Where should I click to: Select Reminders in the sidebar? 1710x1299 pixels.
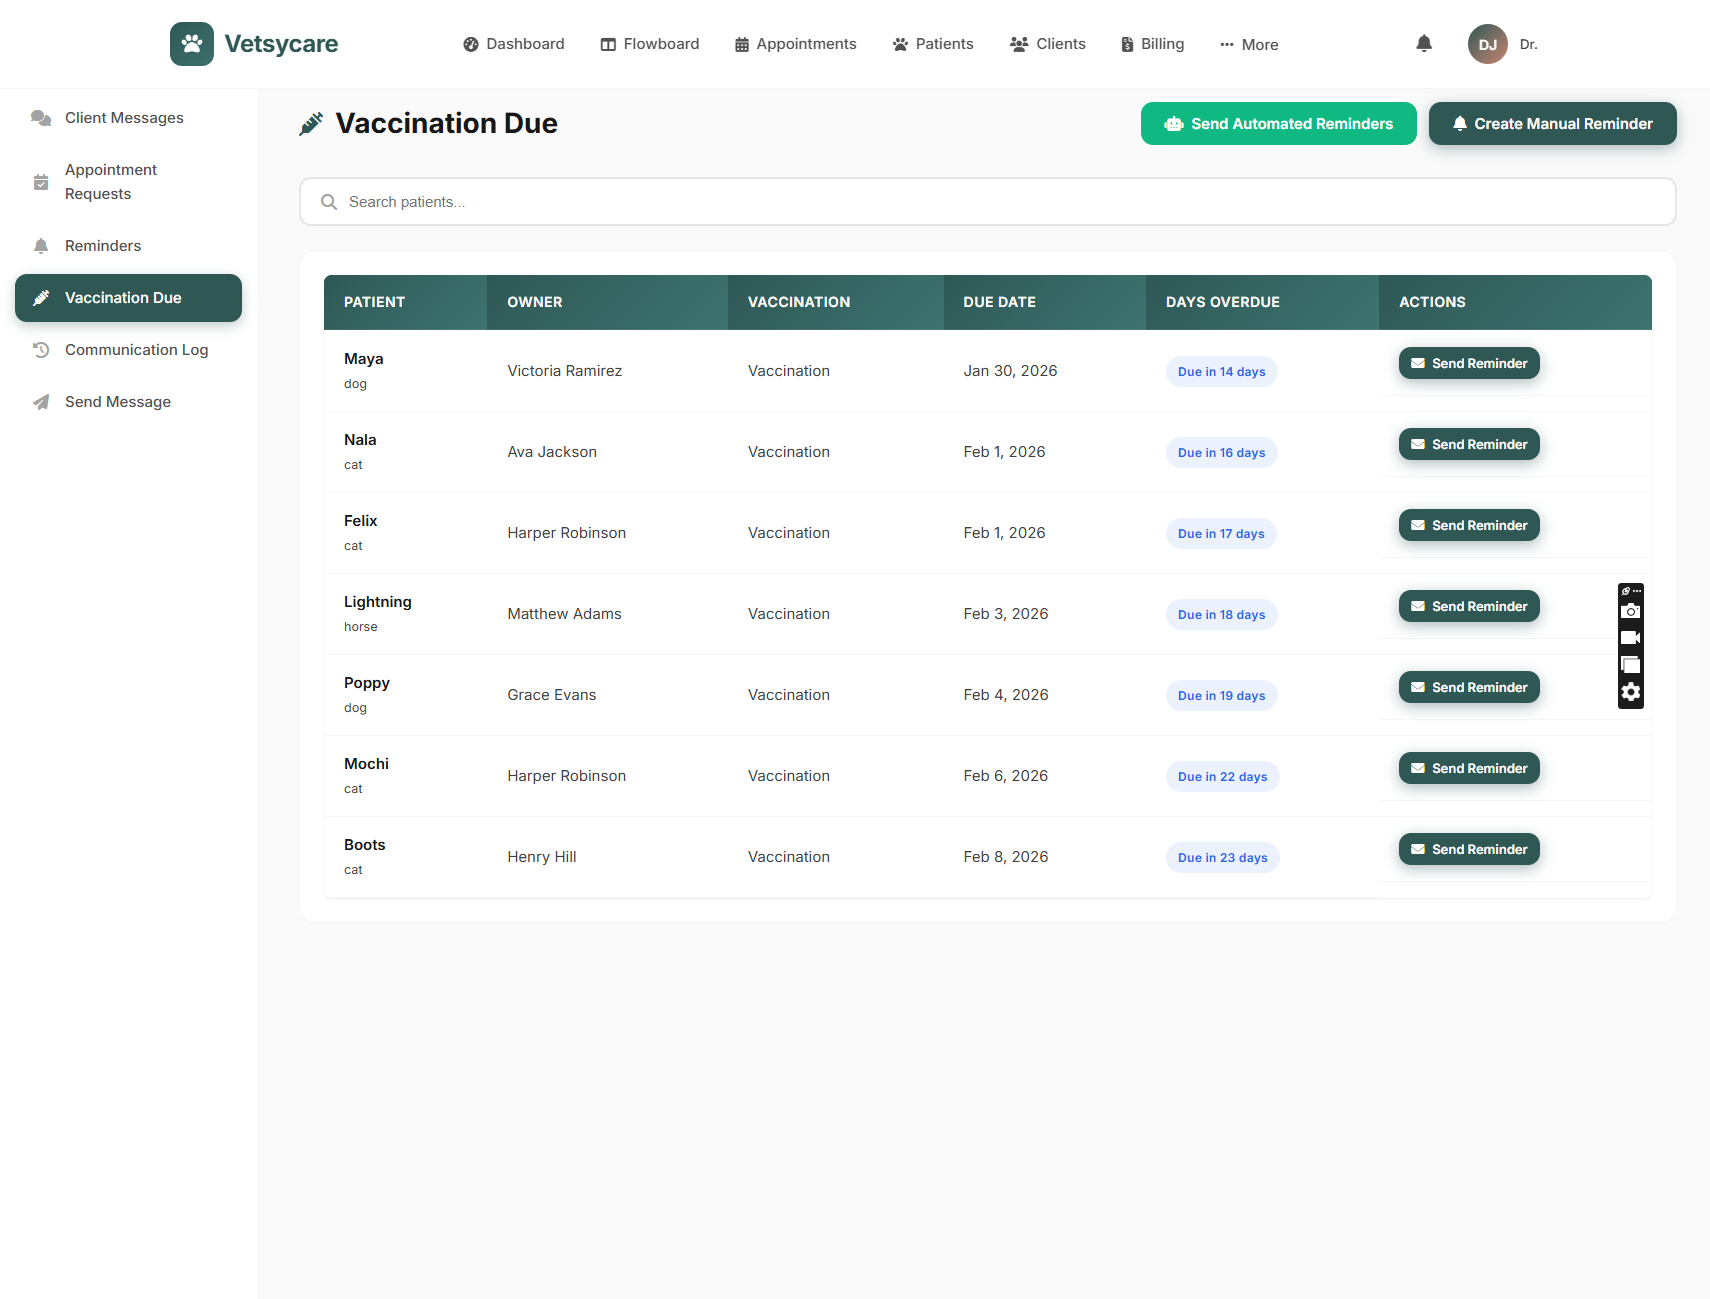click(x=103, y=246)
